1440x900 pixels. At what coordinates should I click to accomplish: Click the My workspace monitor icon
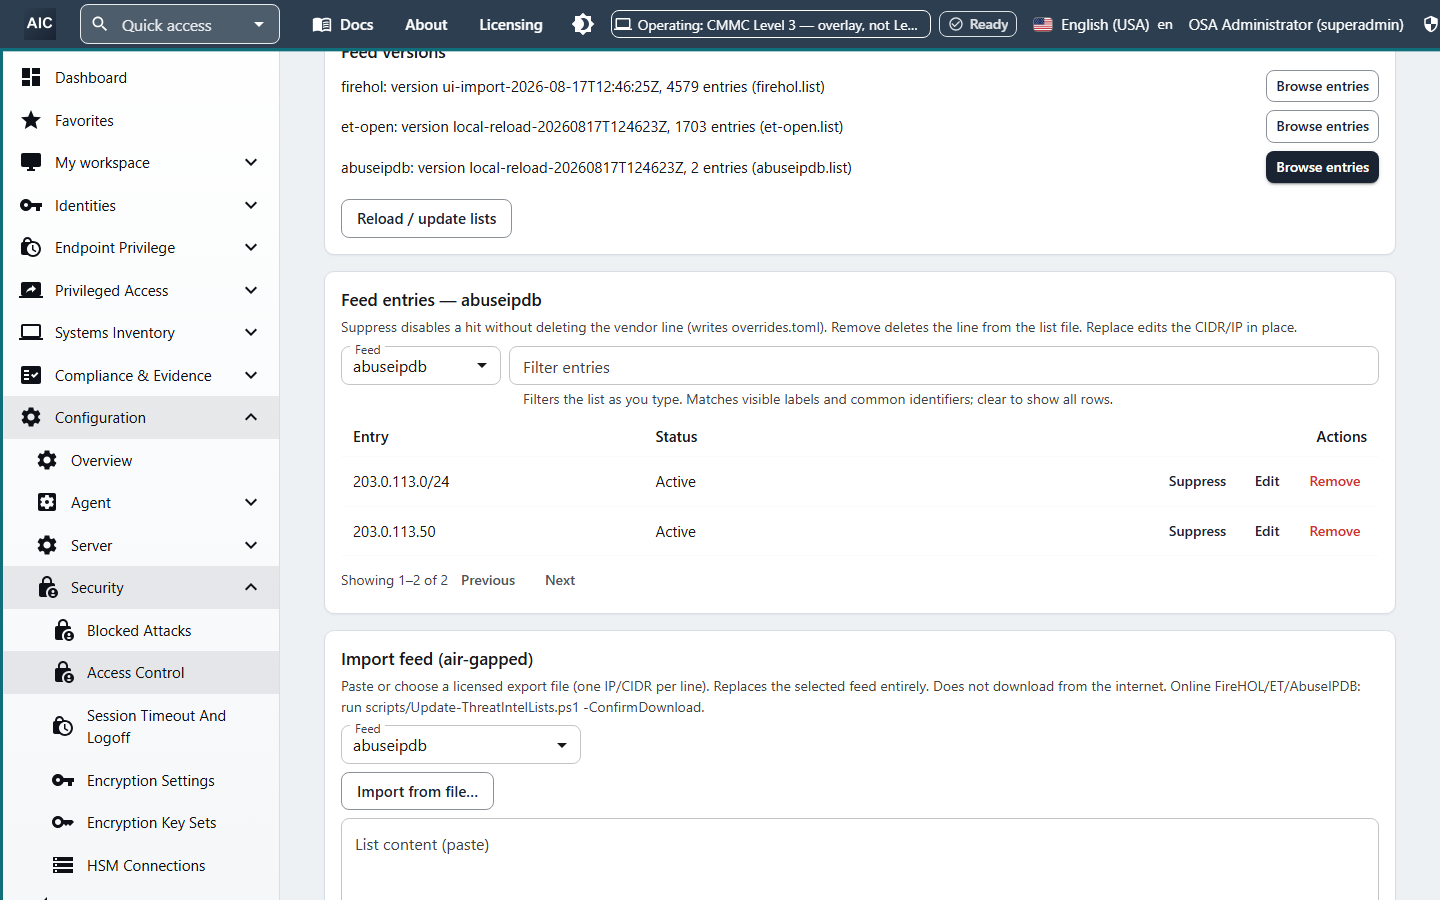[x=31, y=162]
